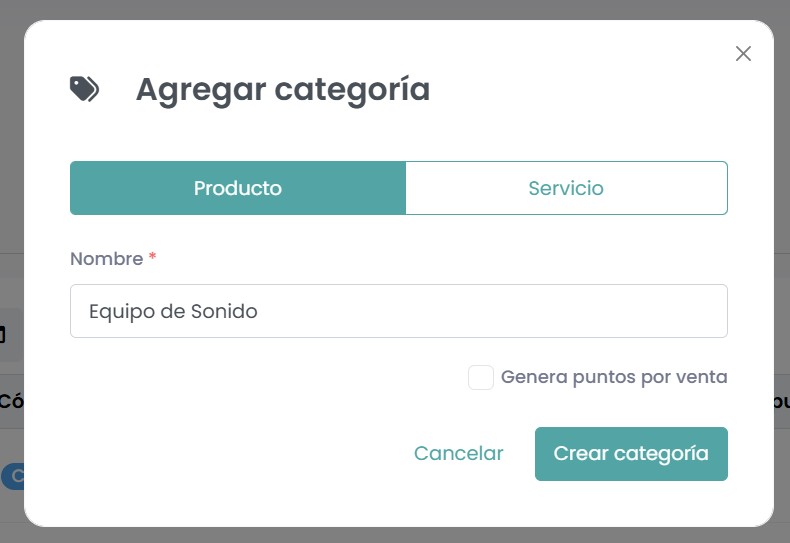Image resolution: width=790 pixels, height=543 pixels.
Task: Click the 'Agregar categoría' dialog title
Action: pyautogui.click(x=283, y=89)
